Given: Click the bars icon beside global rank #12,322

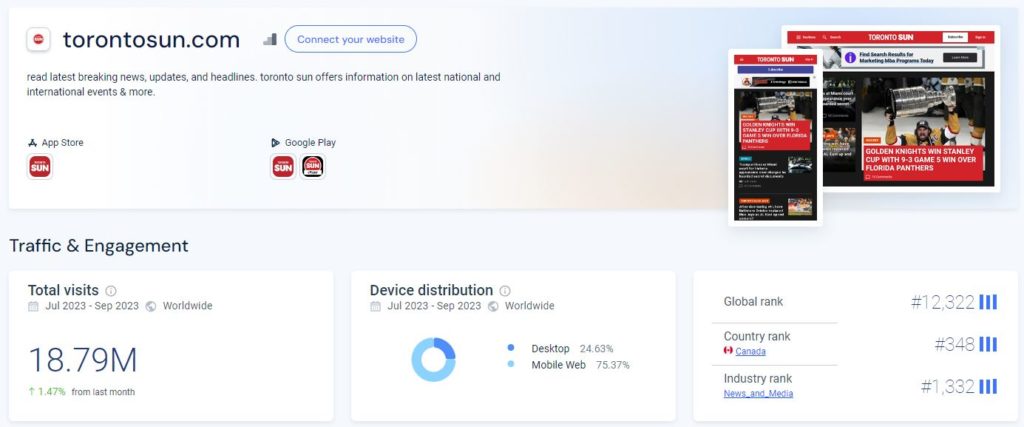Looking at the screenshot, I should coord(988,302).
